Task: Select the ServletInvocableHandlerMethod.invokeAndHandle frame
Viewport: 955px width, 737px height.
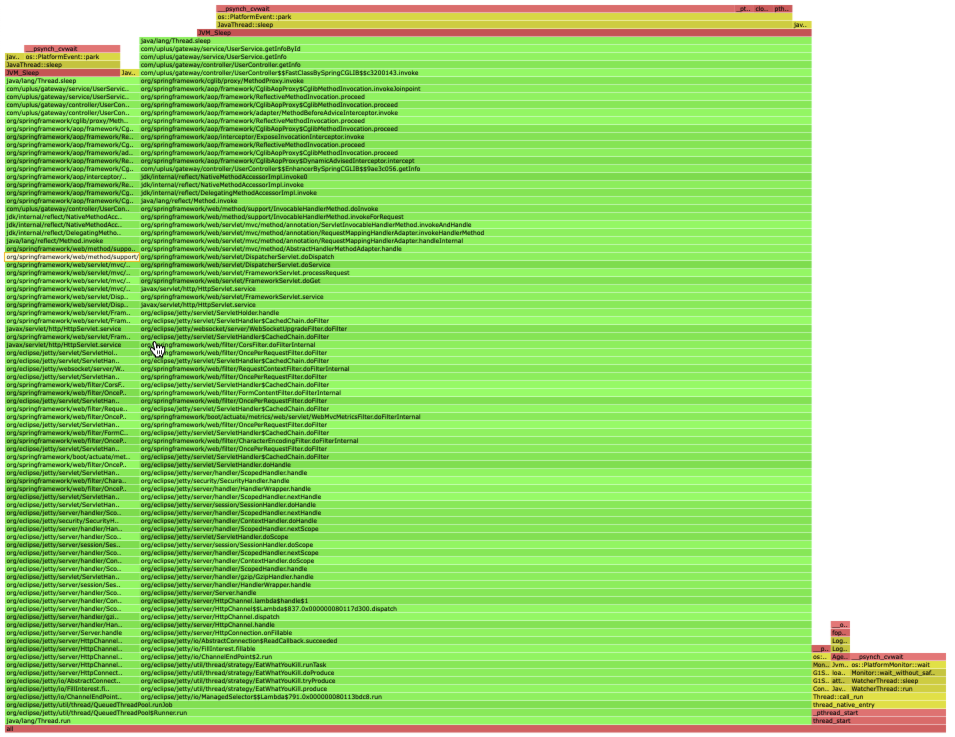Action: 475,225
